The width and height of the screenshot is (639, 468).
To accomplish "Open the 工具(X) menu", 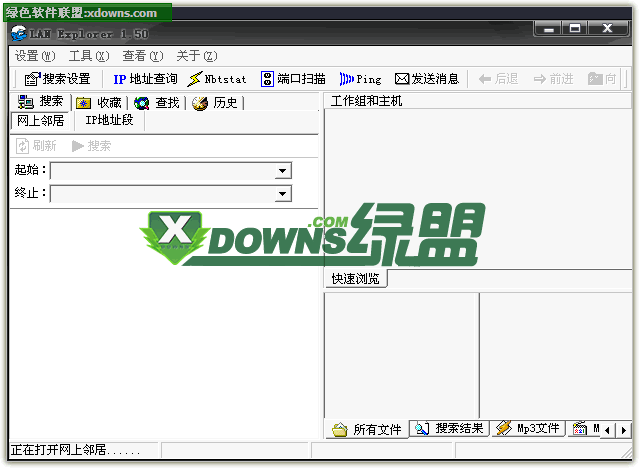I will click(x=89, y=55).
